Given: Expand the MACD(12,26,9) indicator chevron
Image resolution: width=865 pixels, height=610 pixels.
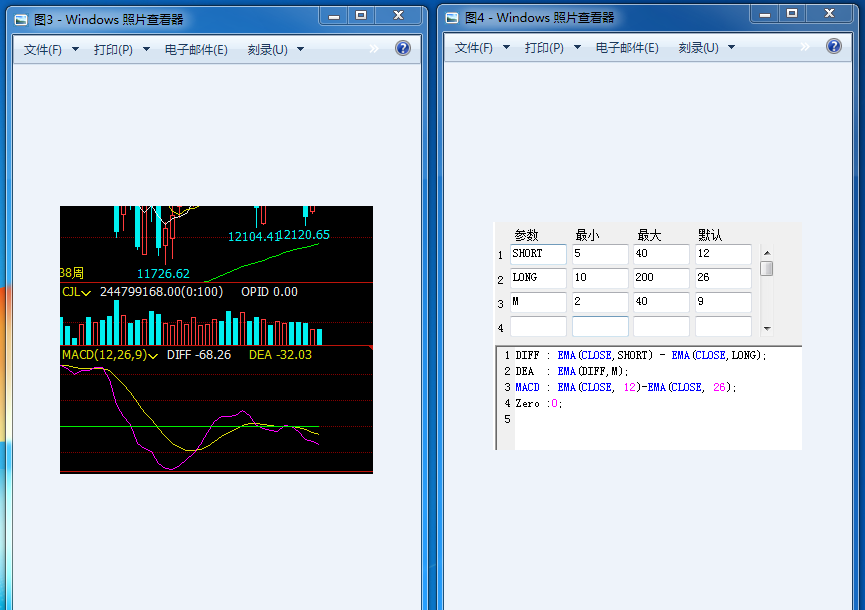Looking at the screenshot, I should (x=154, y=355).
